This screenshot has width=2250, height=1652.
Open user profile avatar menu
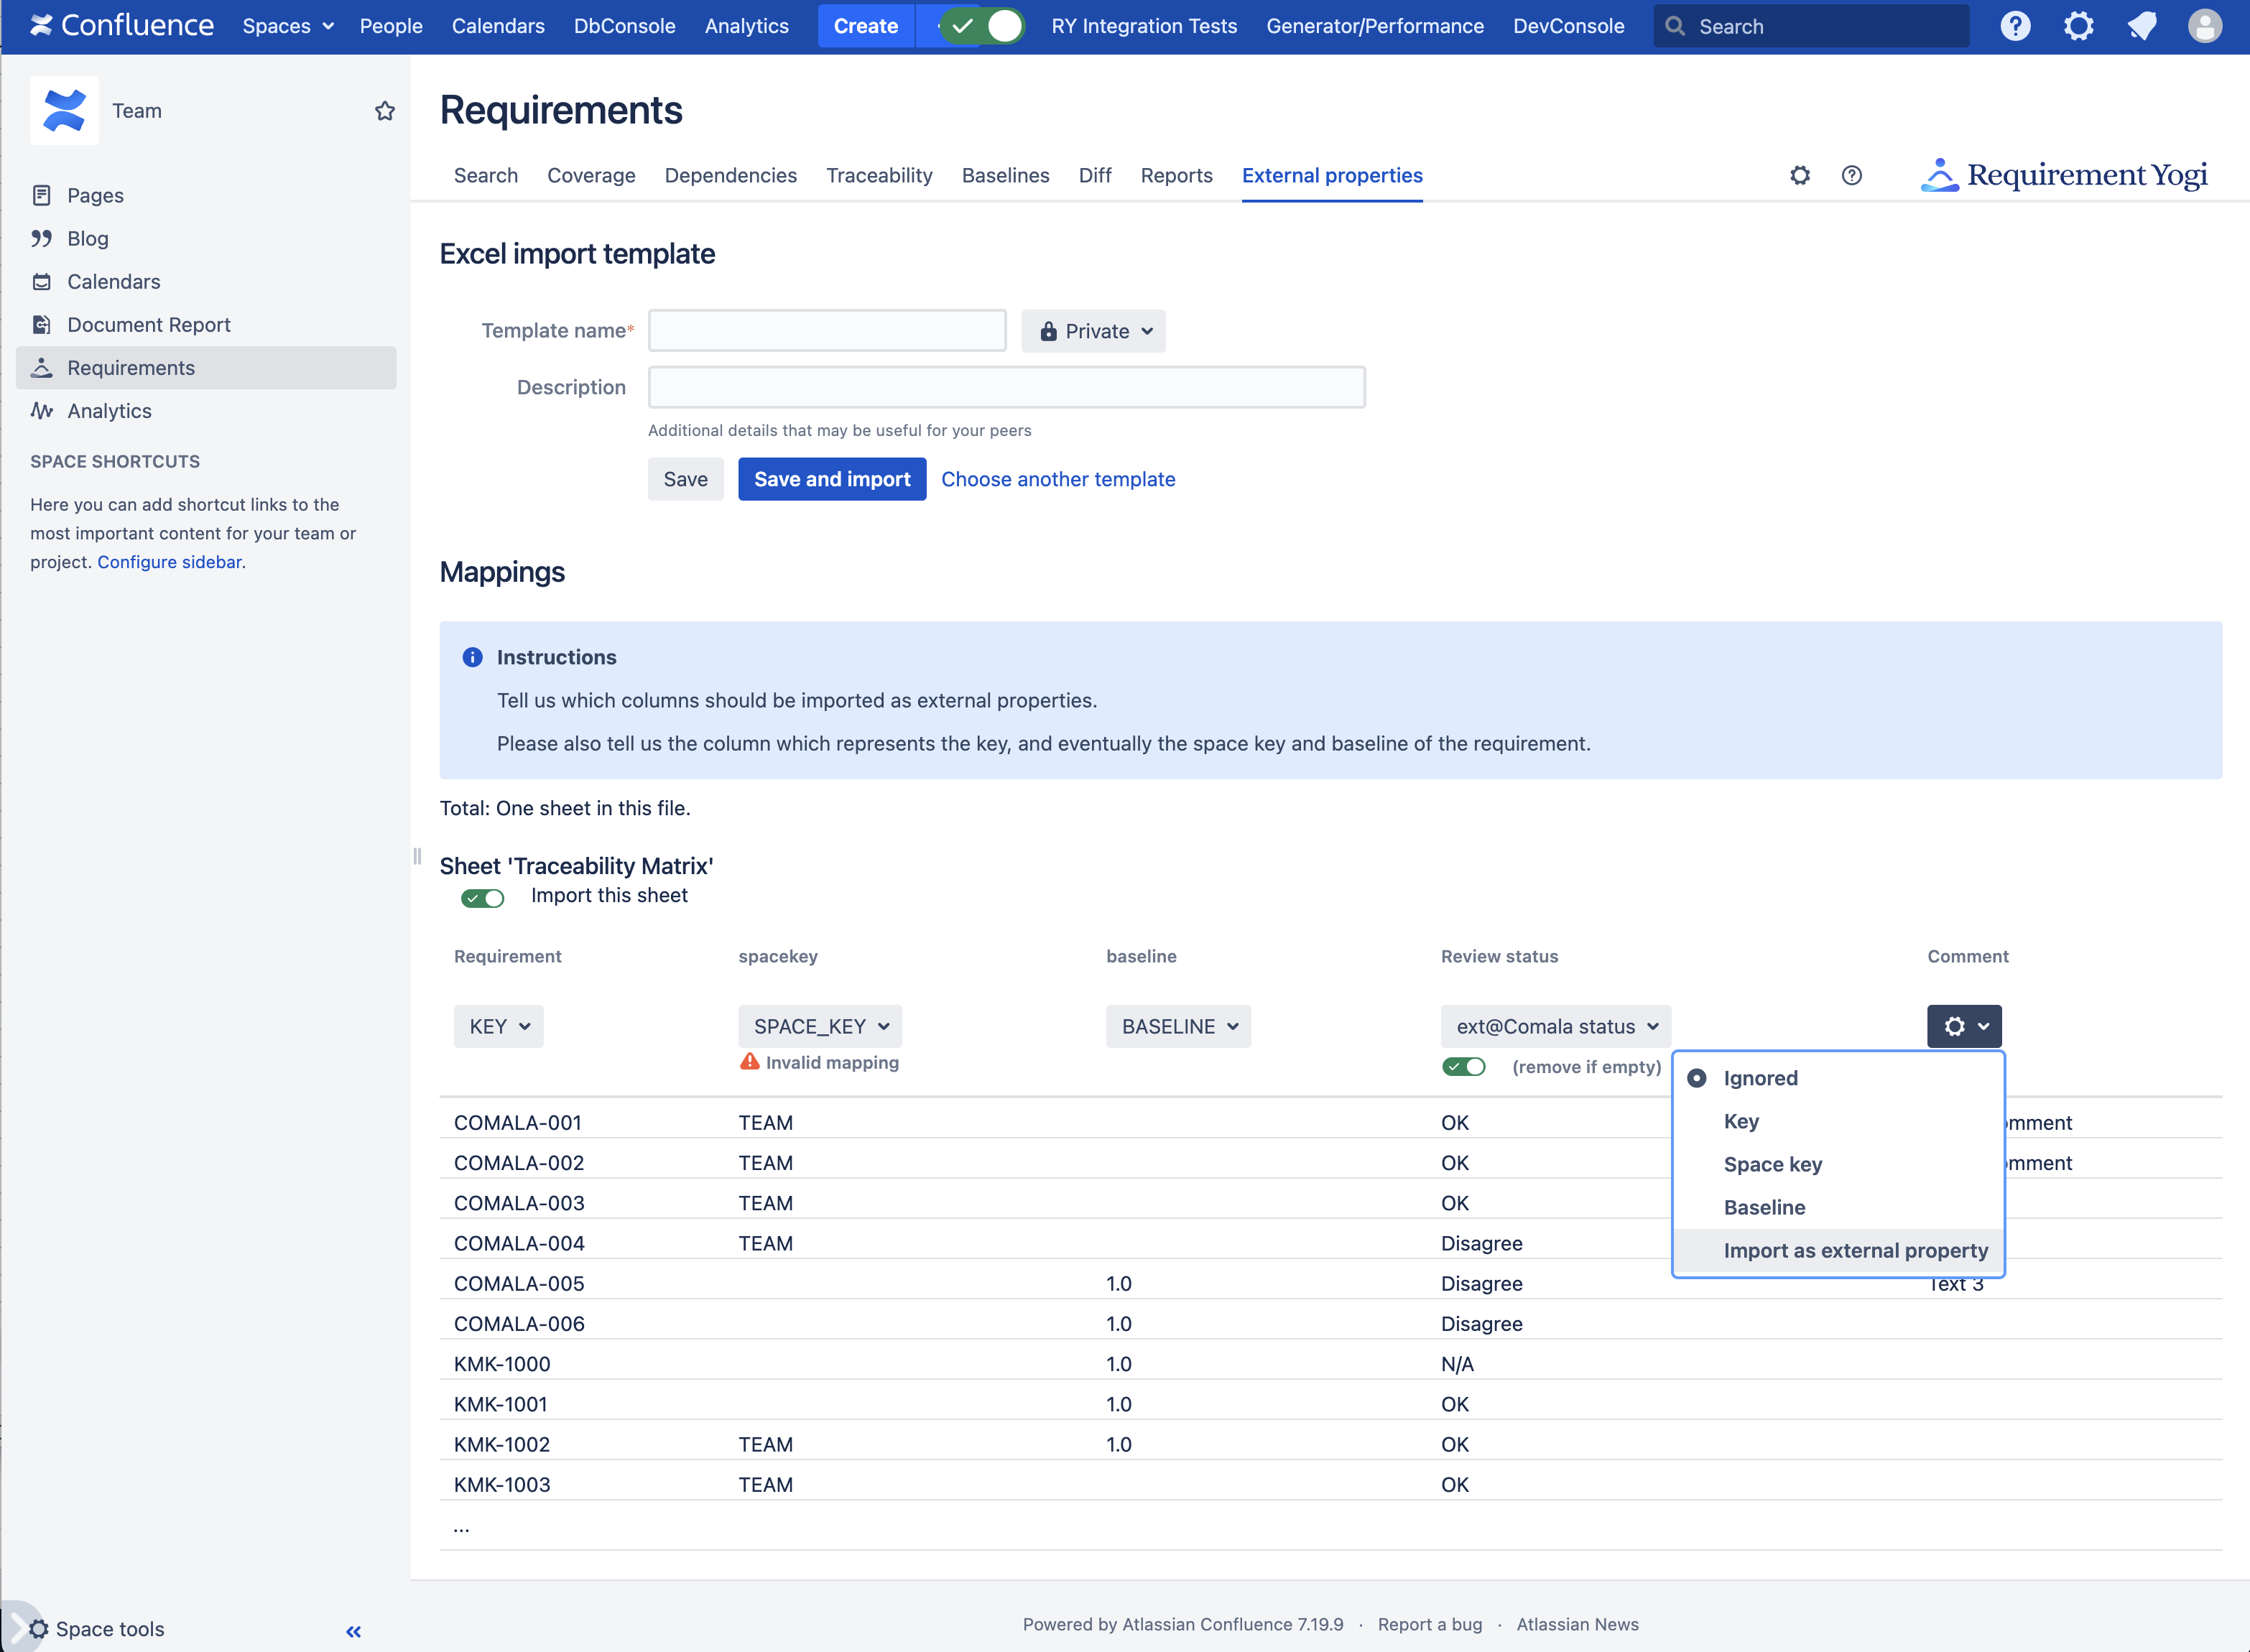pos(2204,26)
